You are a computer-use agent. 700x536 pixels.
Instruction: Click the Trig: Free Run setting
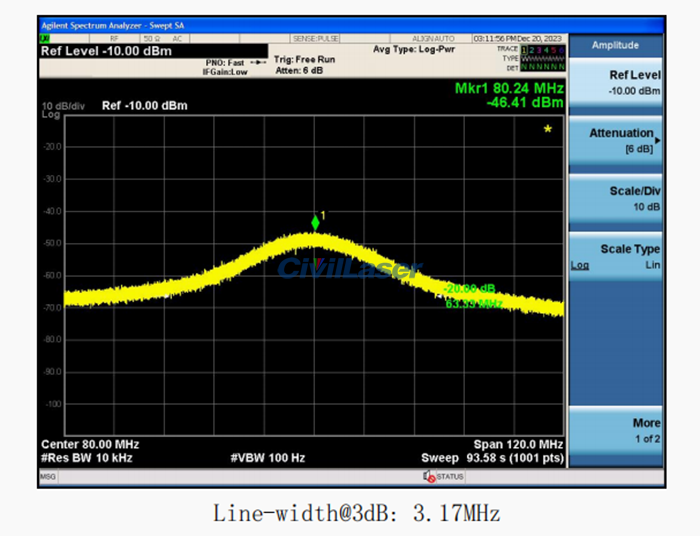tap(304, 59)
